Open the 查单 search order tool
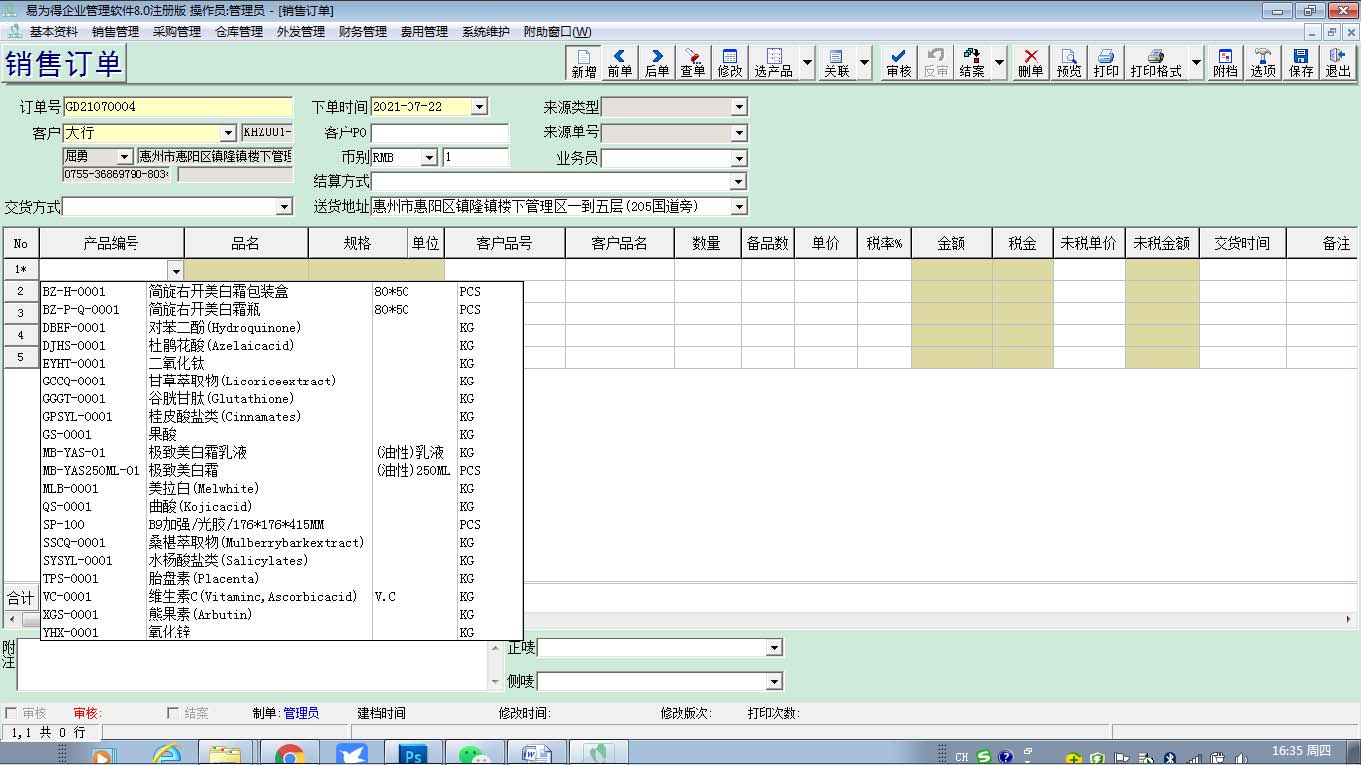The image size is (1361, 765). [693, 63]
